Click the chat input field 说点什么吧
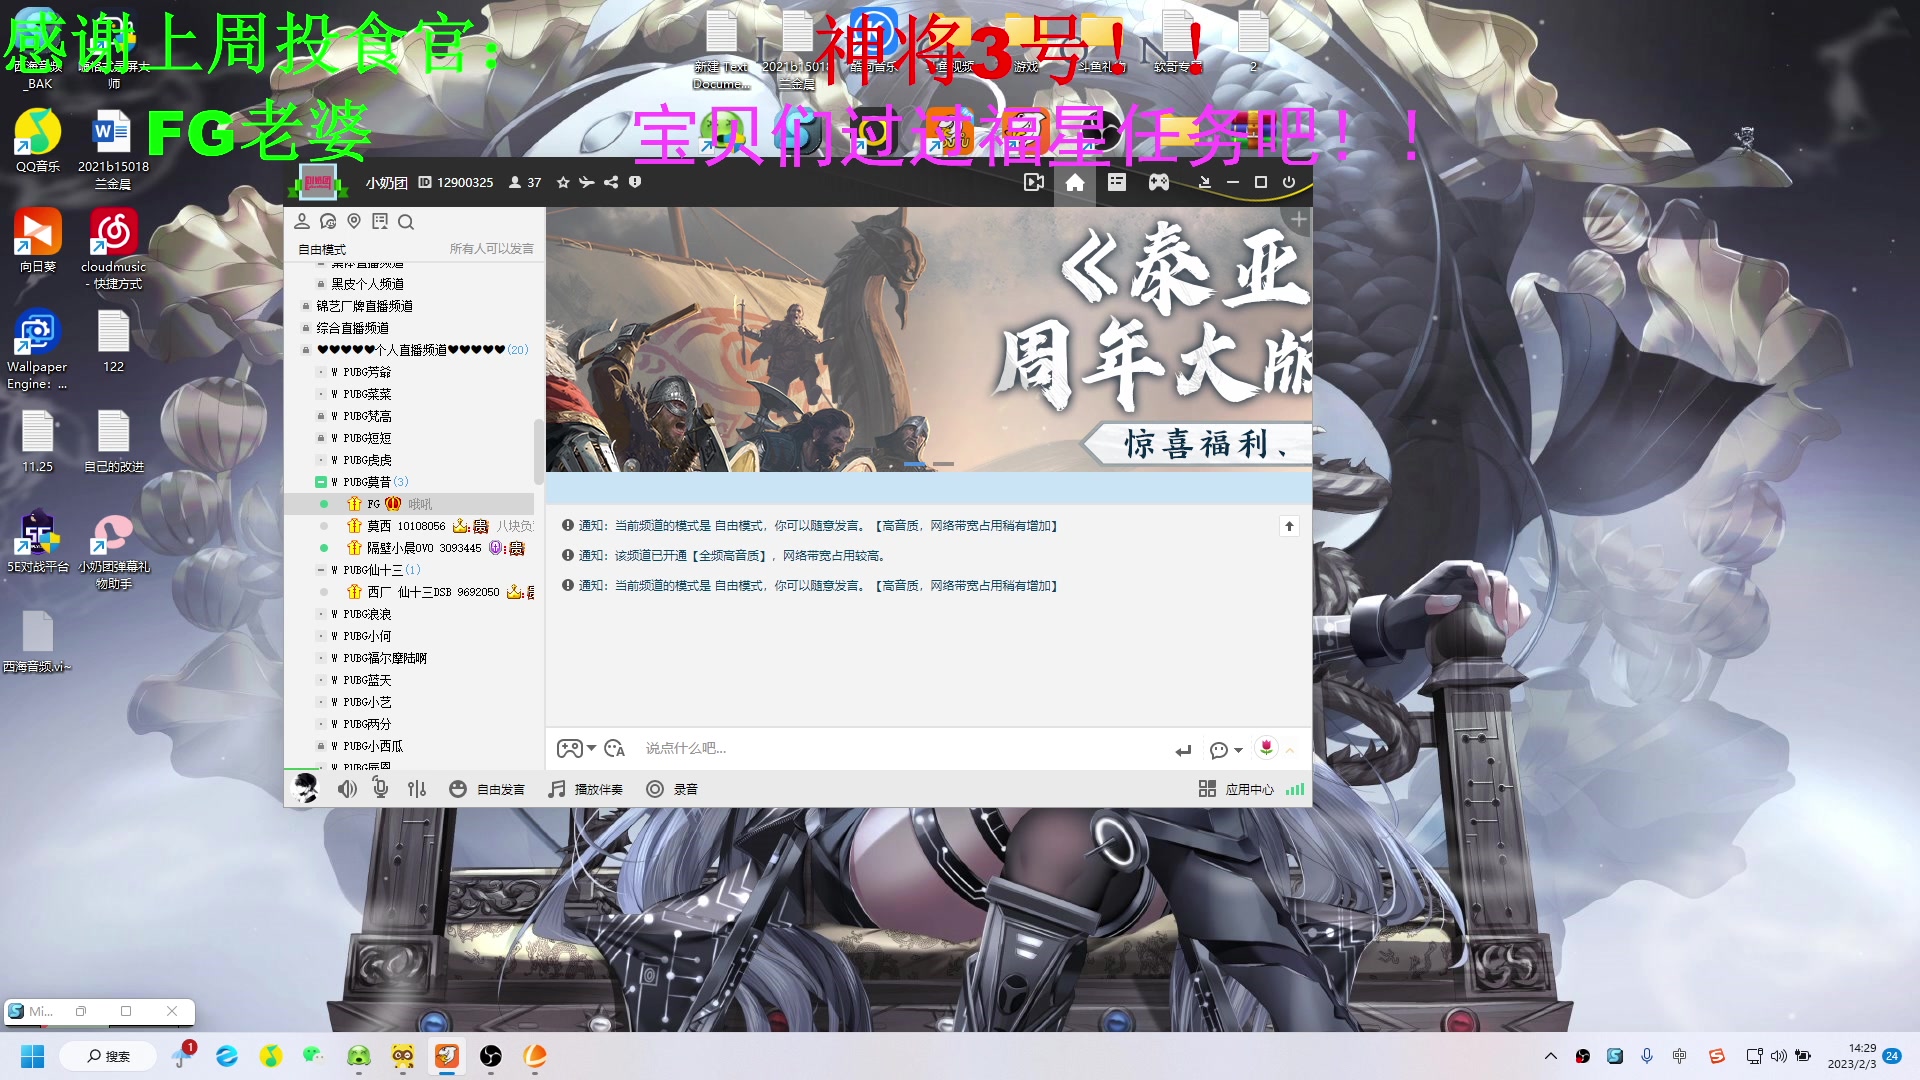This screenshot has height=1080, width=1920. [900, 748]
